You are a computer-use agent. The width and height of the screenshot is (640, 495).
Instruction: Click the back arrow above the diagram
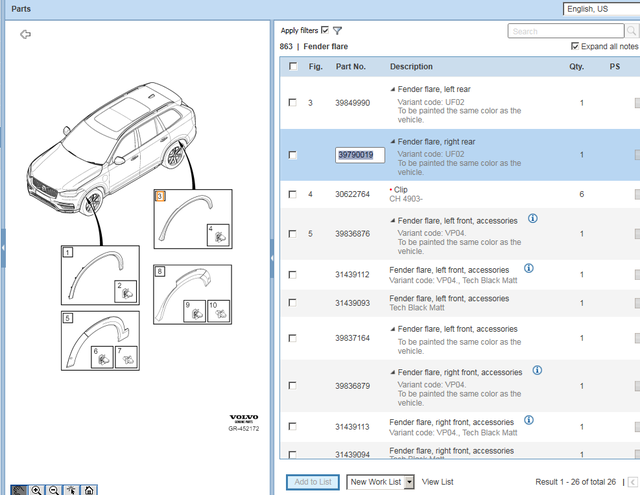point(25,34)
